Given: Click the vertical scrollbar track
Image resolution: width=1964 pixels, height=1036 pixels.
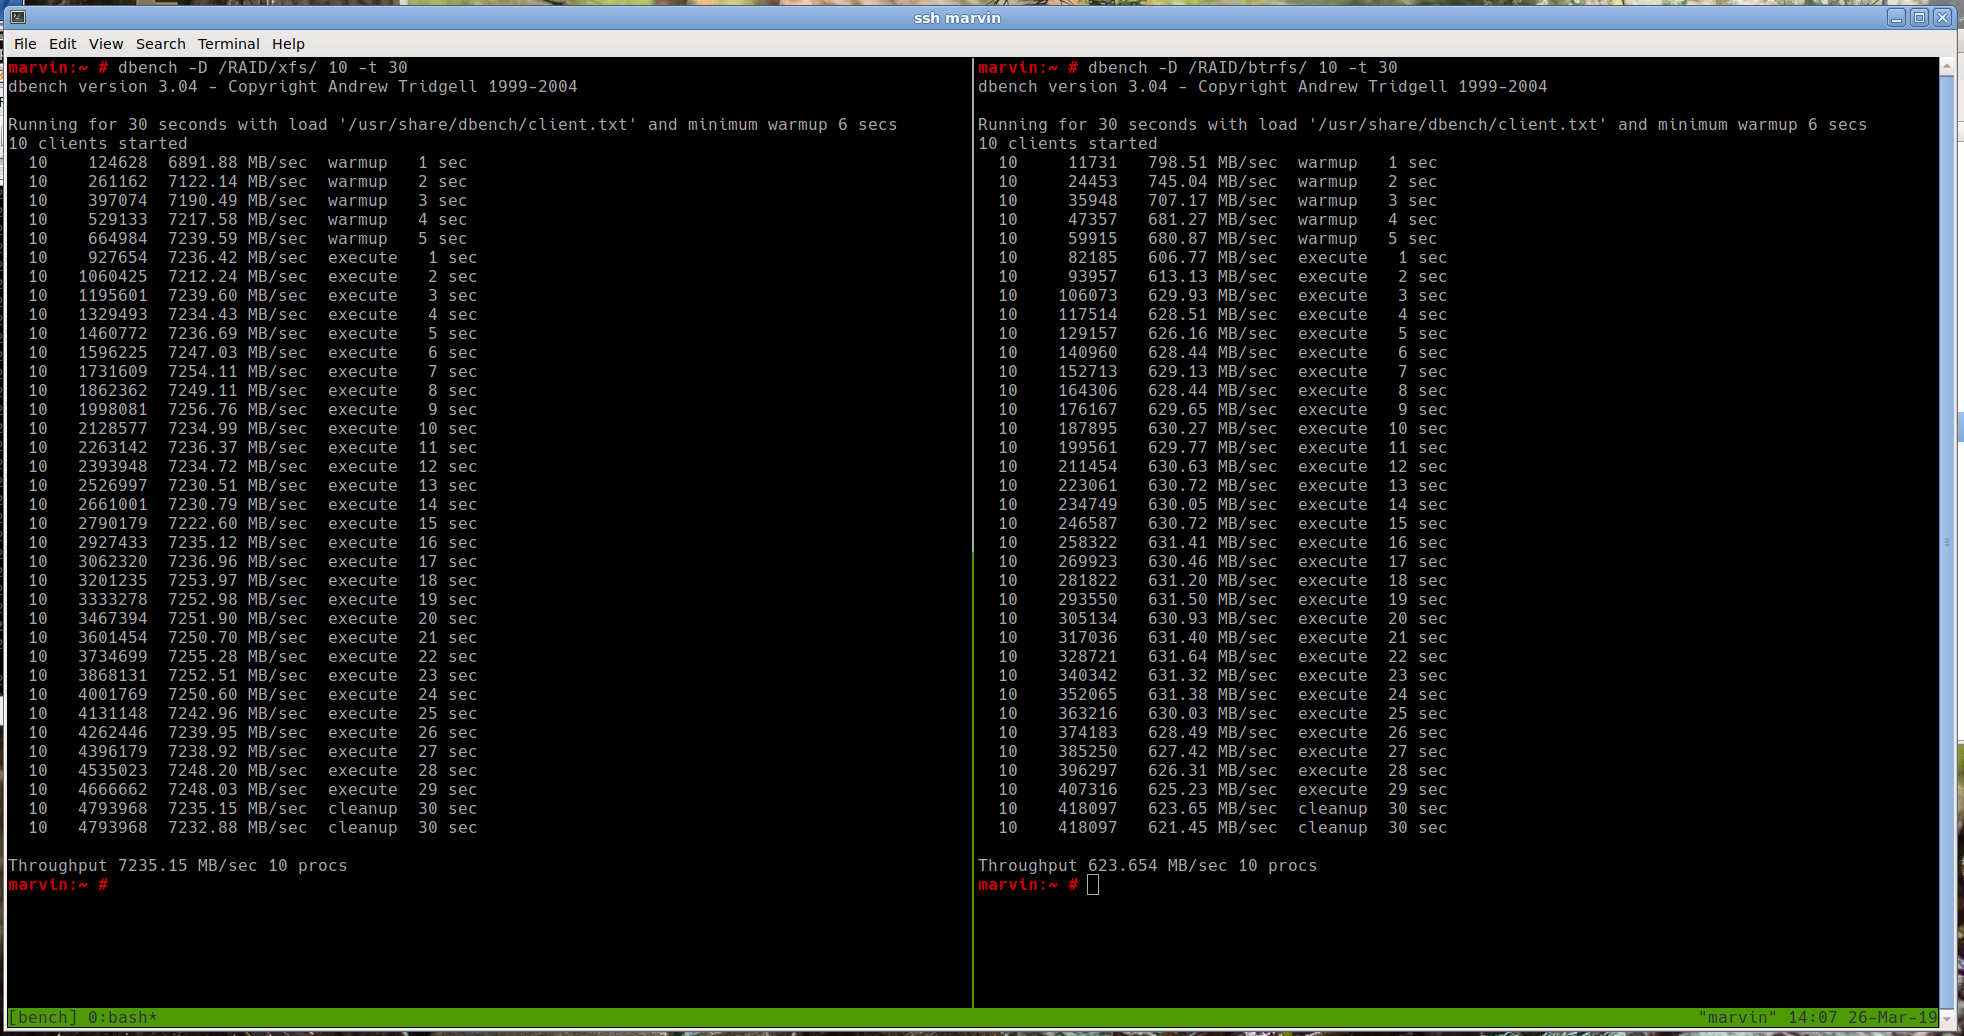Looking at the screenshot, I should 1947,541.
